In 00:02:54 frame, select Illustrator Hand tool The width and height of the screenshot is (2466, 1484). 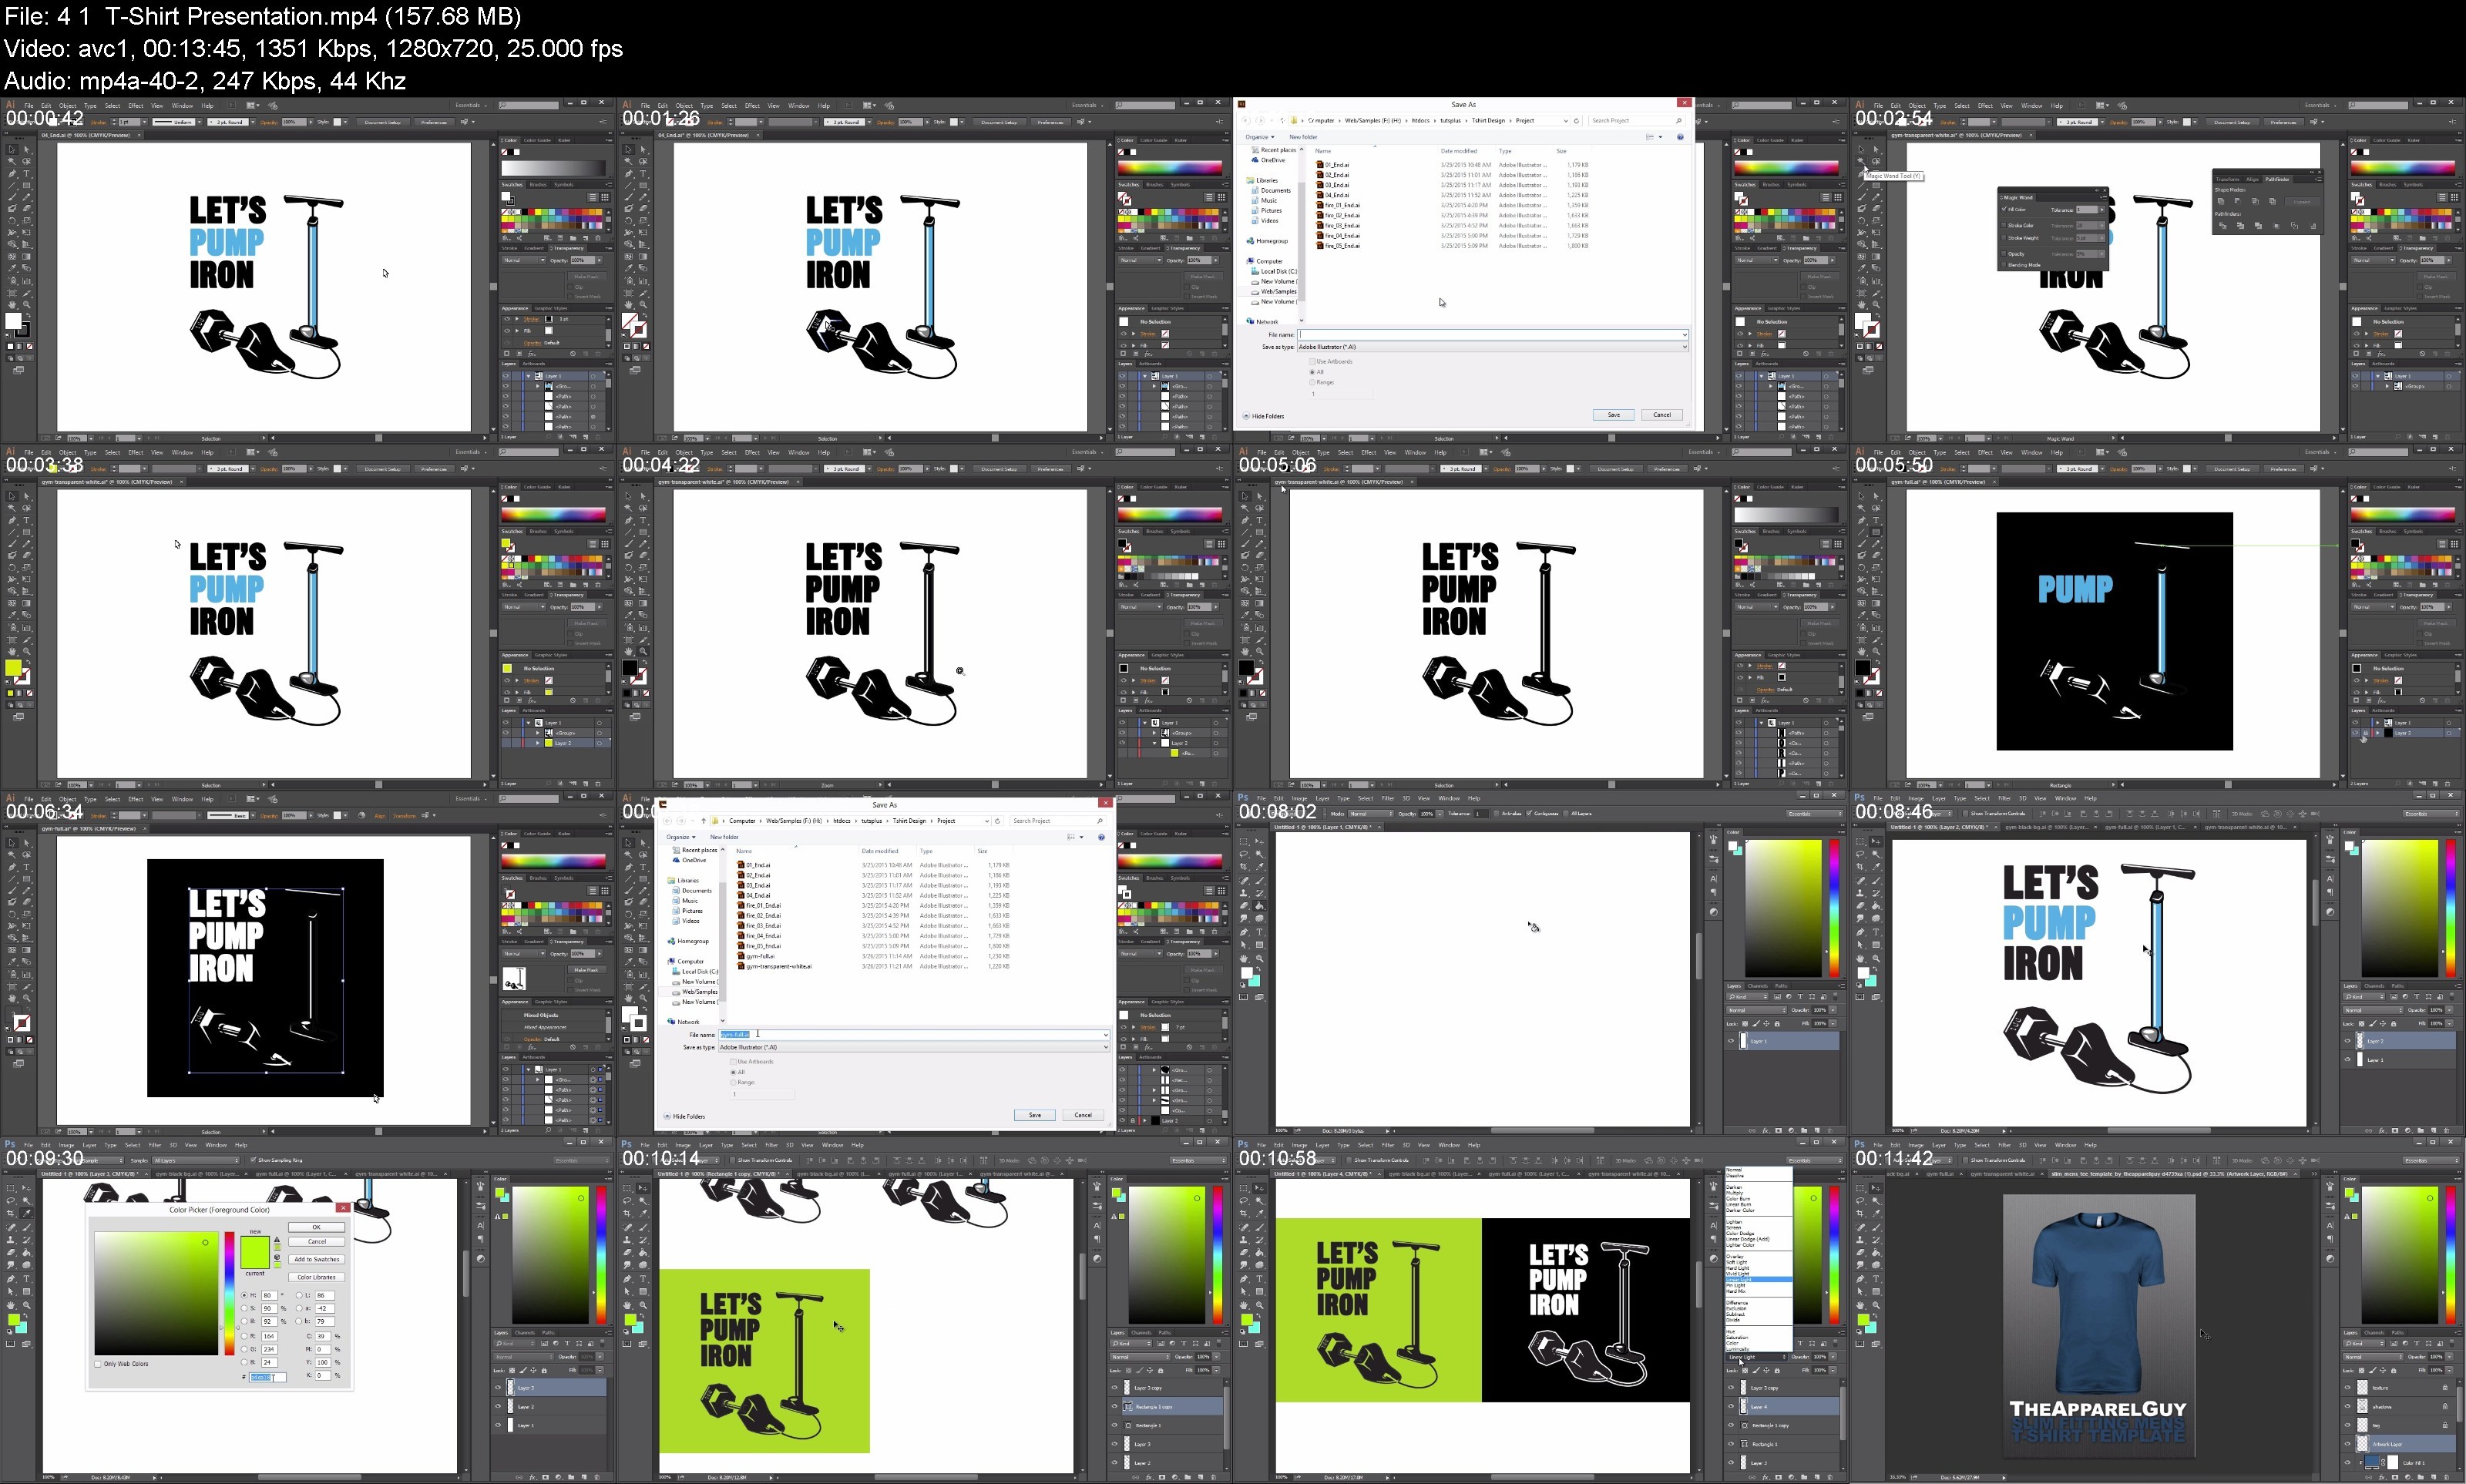pos(1862,305)
